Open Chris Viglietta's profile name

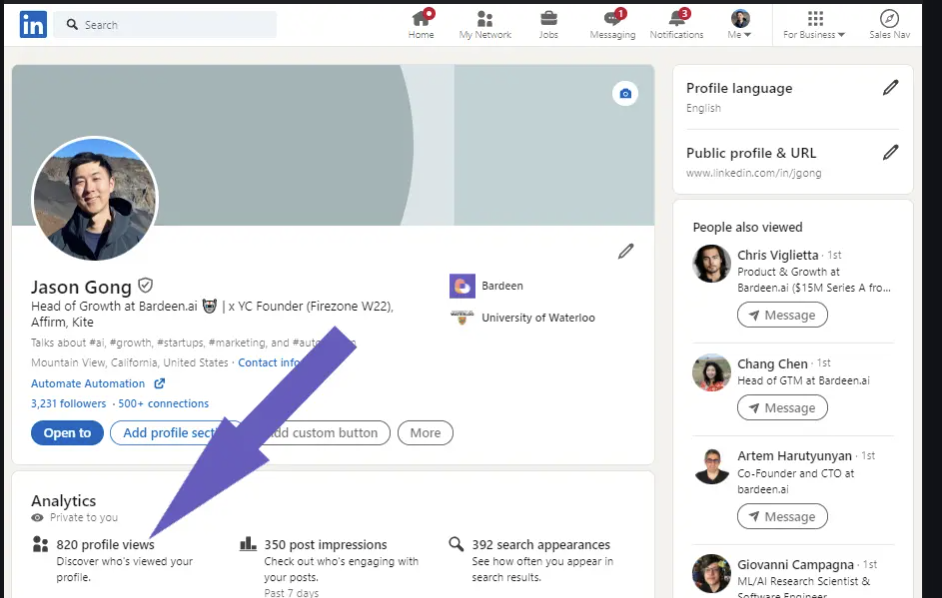pos(777,255)
